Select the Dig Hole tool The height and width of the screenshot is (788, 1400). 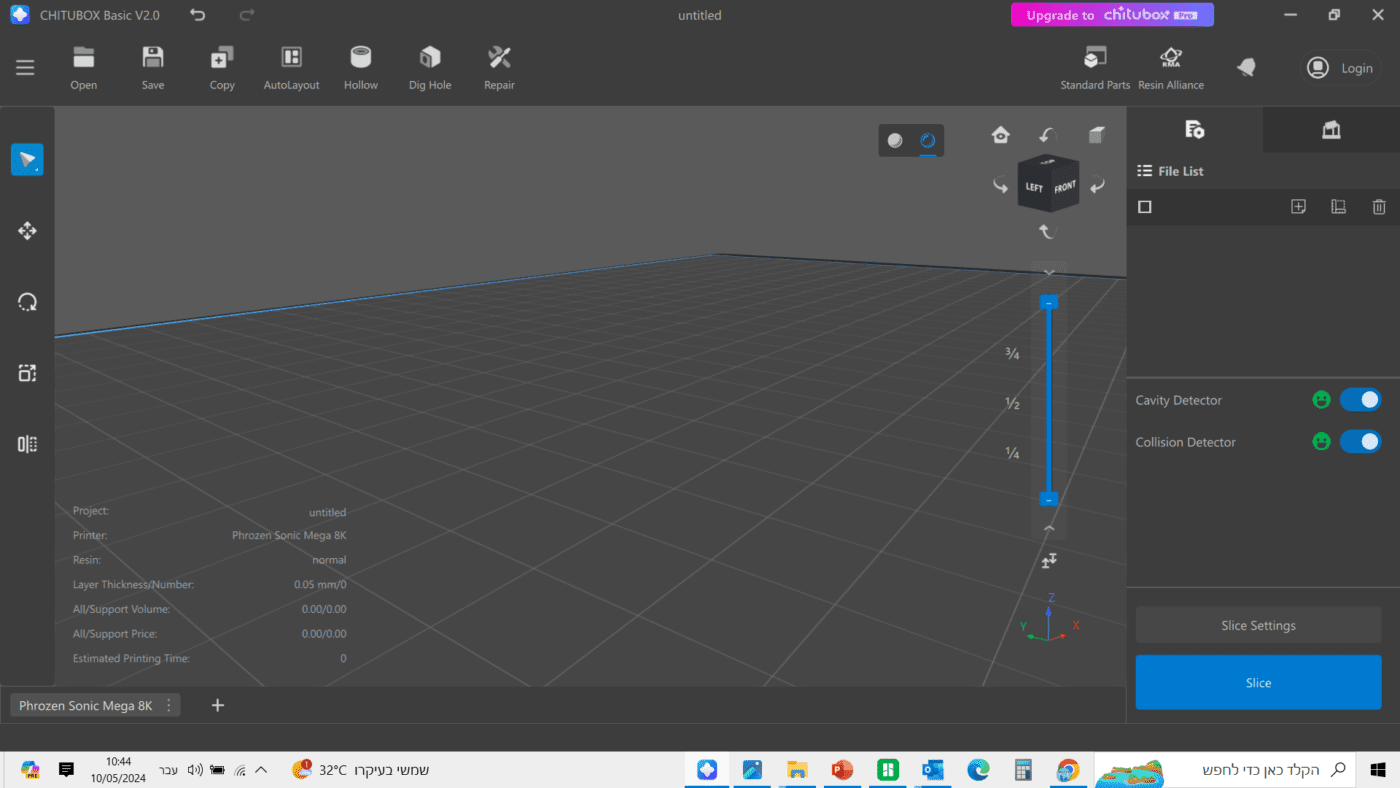(x=430, y=68)
